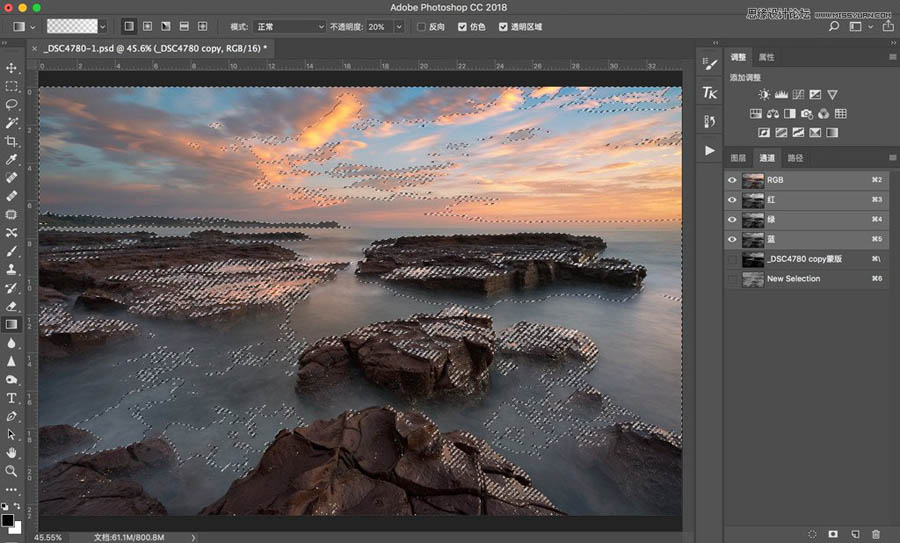The height and width of the screenshot is (543, 900).
Task: Expand the left toolbar chevrons
Action: pyautogui.click(x=5, y=43)
